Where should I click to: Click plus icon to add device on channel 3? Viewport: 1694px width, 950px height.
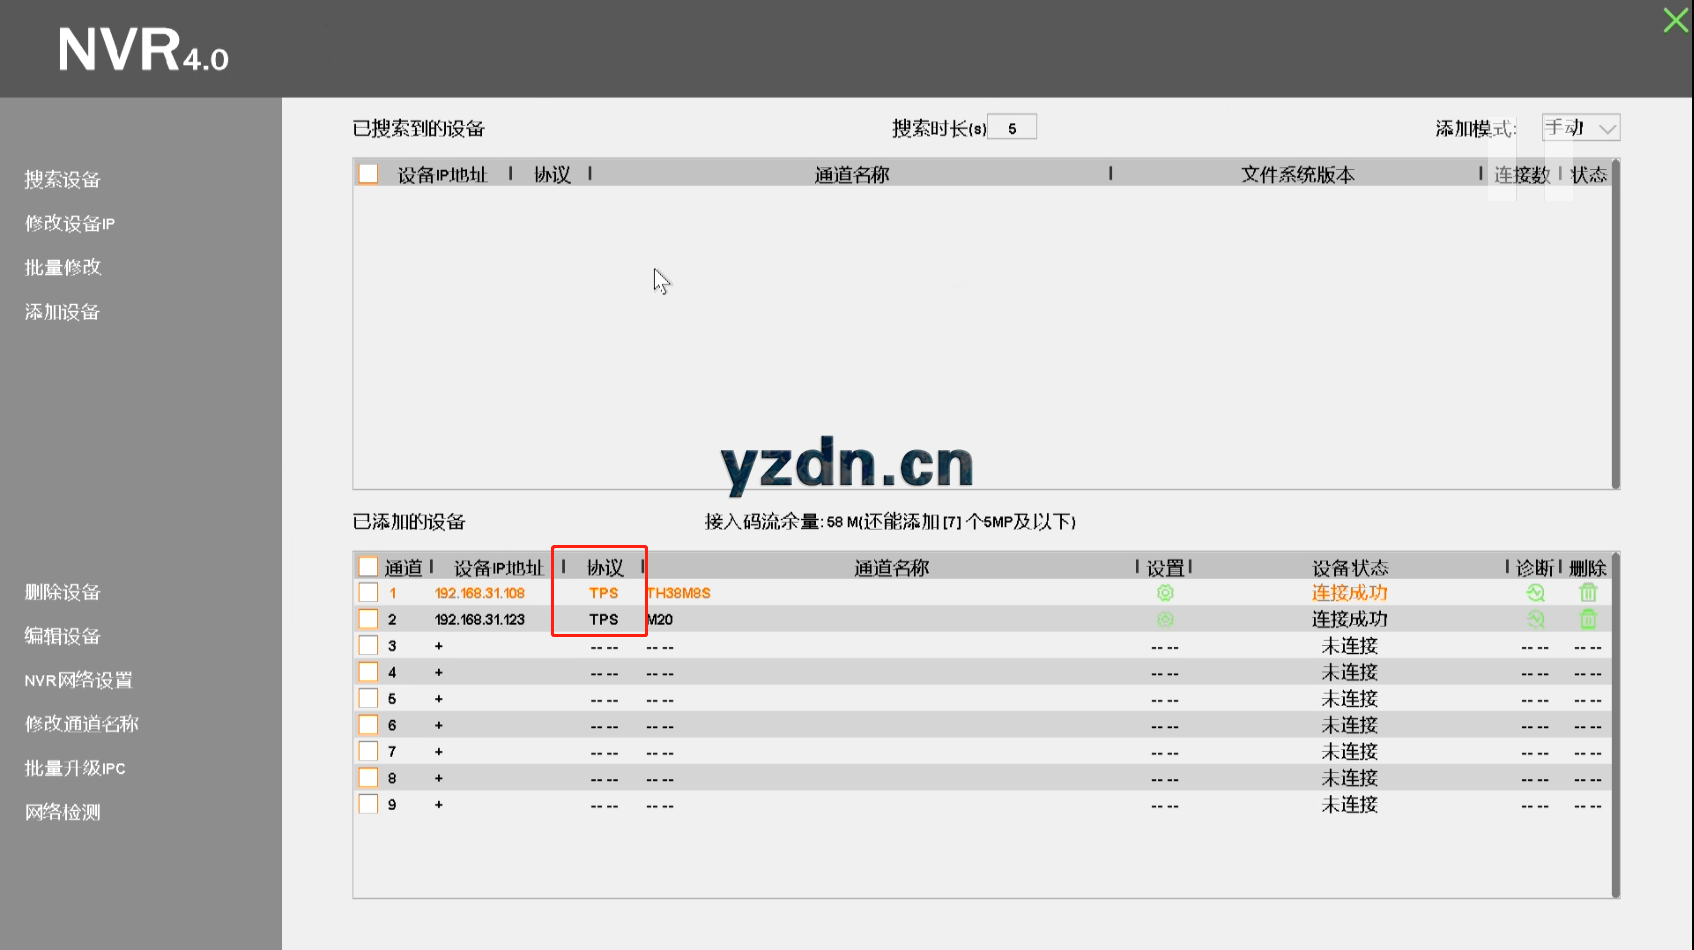point(438,645)
